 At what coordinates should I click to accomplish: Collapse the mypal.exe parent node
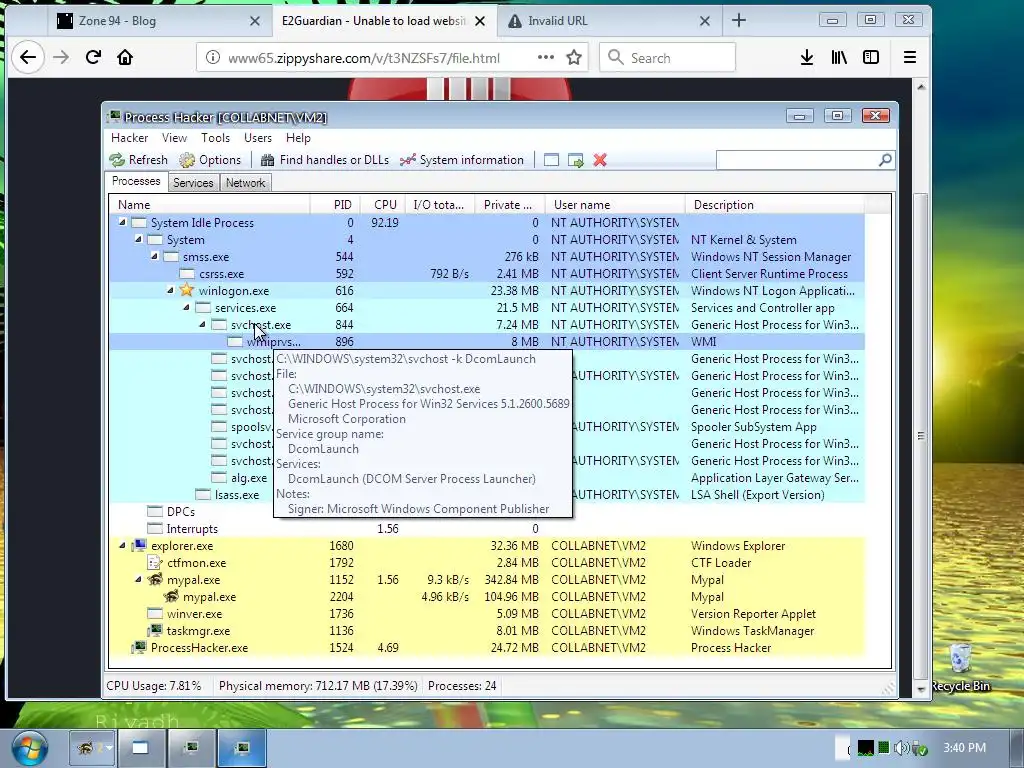138,579
